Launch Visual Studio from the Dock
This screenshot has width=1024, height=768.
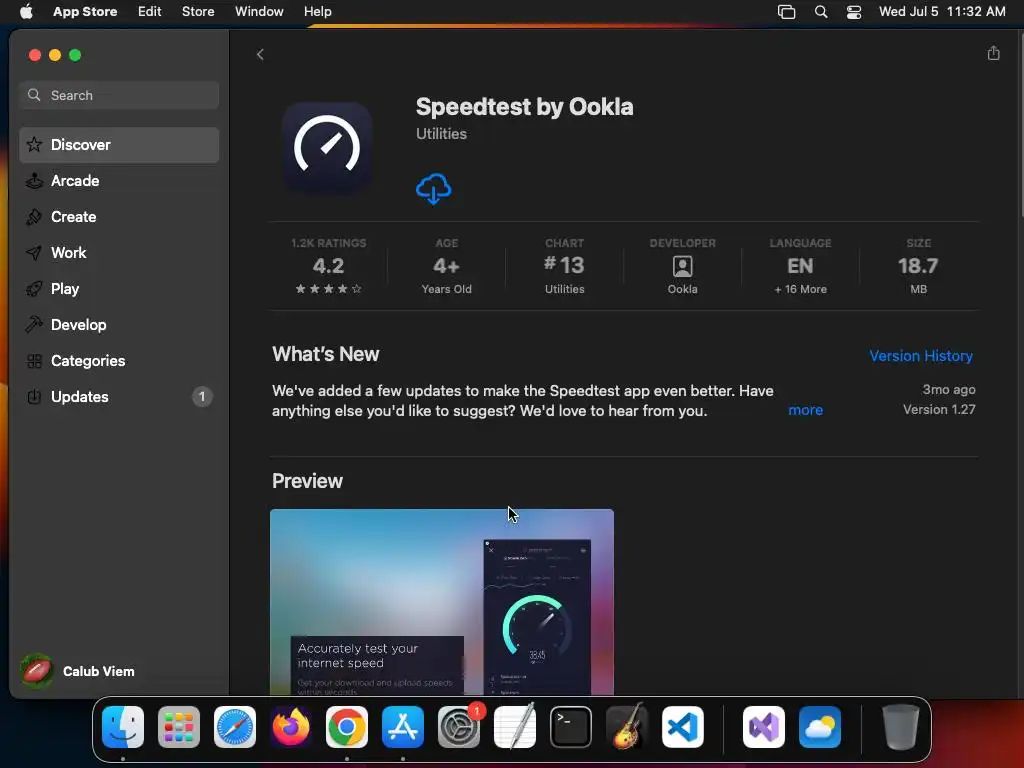[763, 727]
